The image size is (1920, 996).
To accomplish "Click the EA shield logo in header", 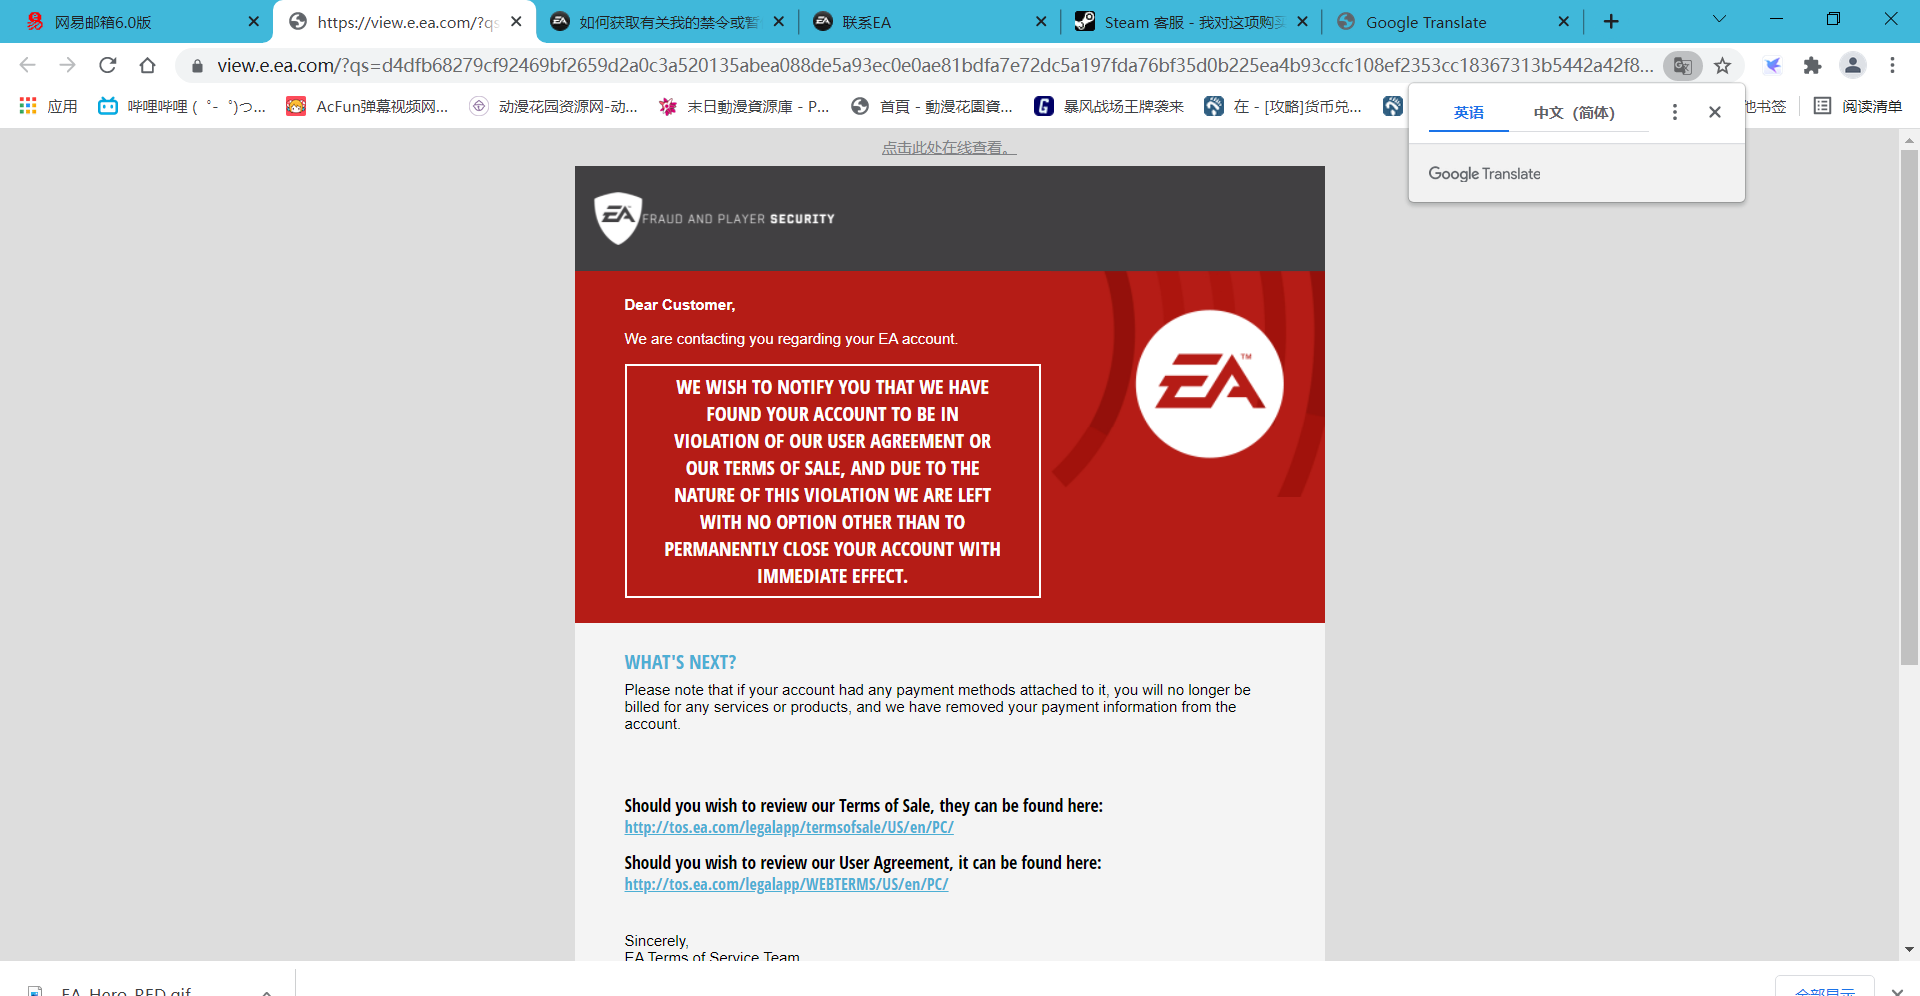I will tap(618, 217).
